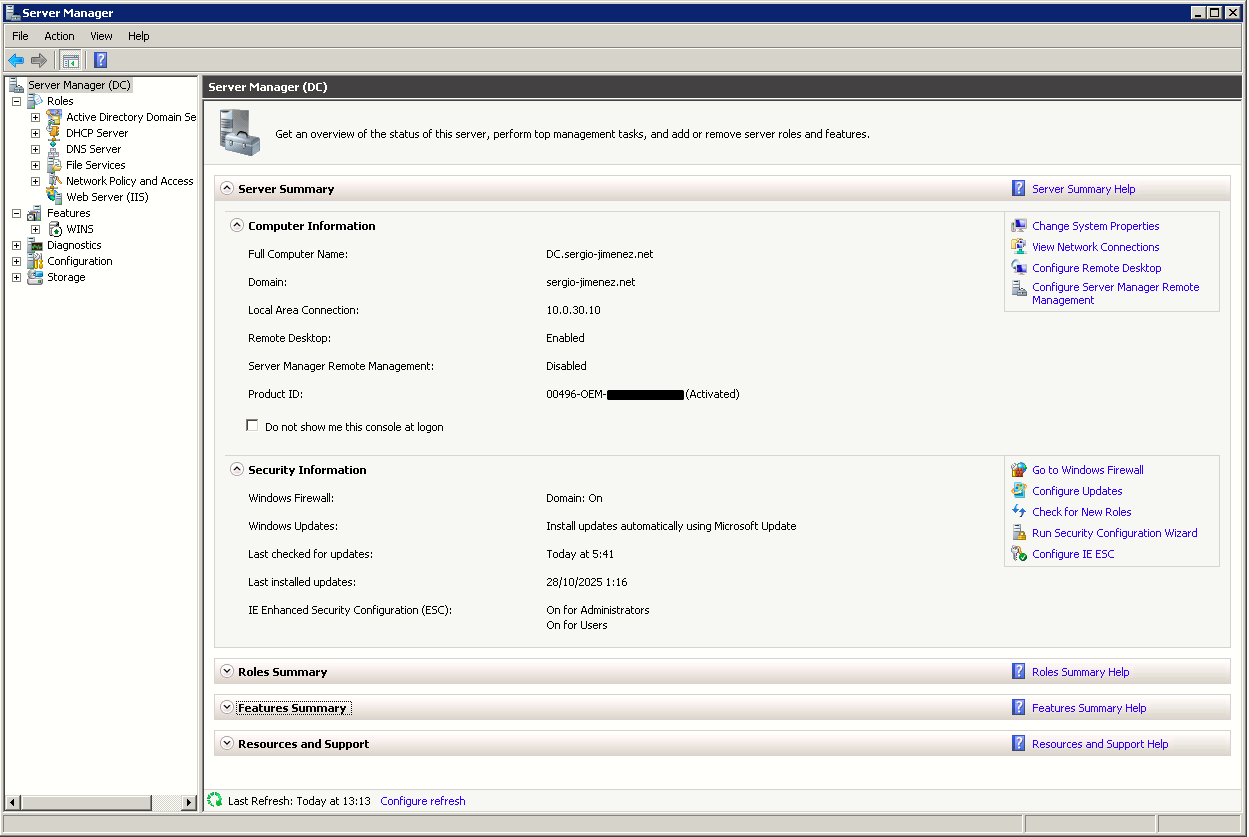
Task: Select the 'Today at 5:41' update check value
Action: [x=580, y=554]
